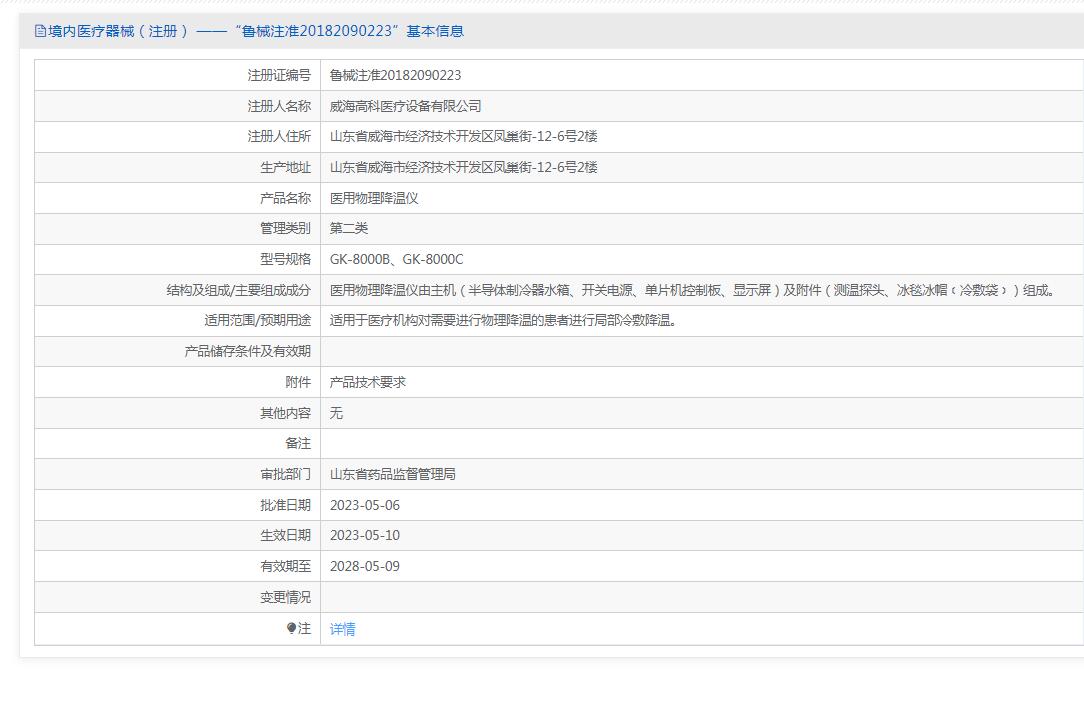Select registration number value 鲁械注准20182090223
Screen dimensions: 1084x704
pos(395,75)
